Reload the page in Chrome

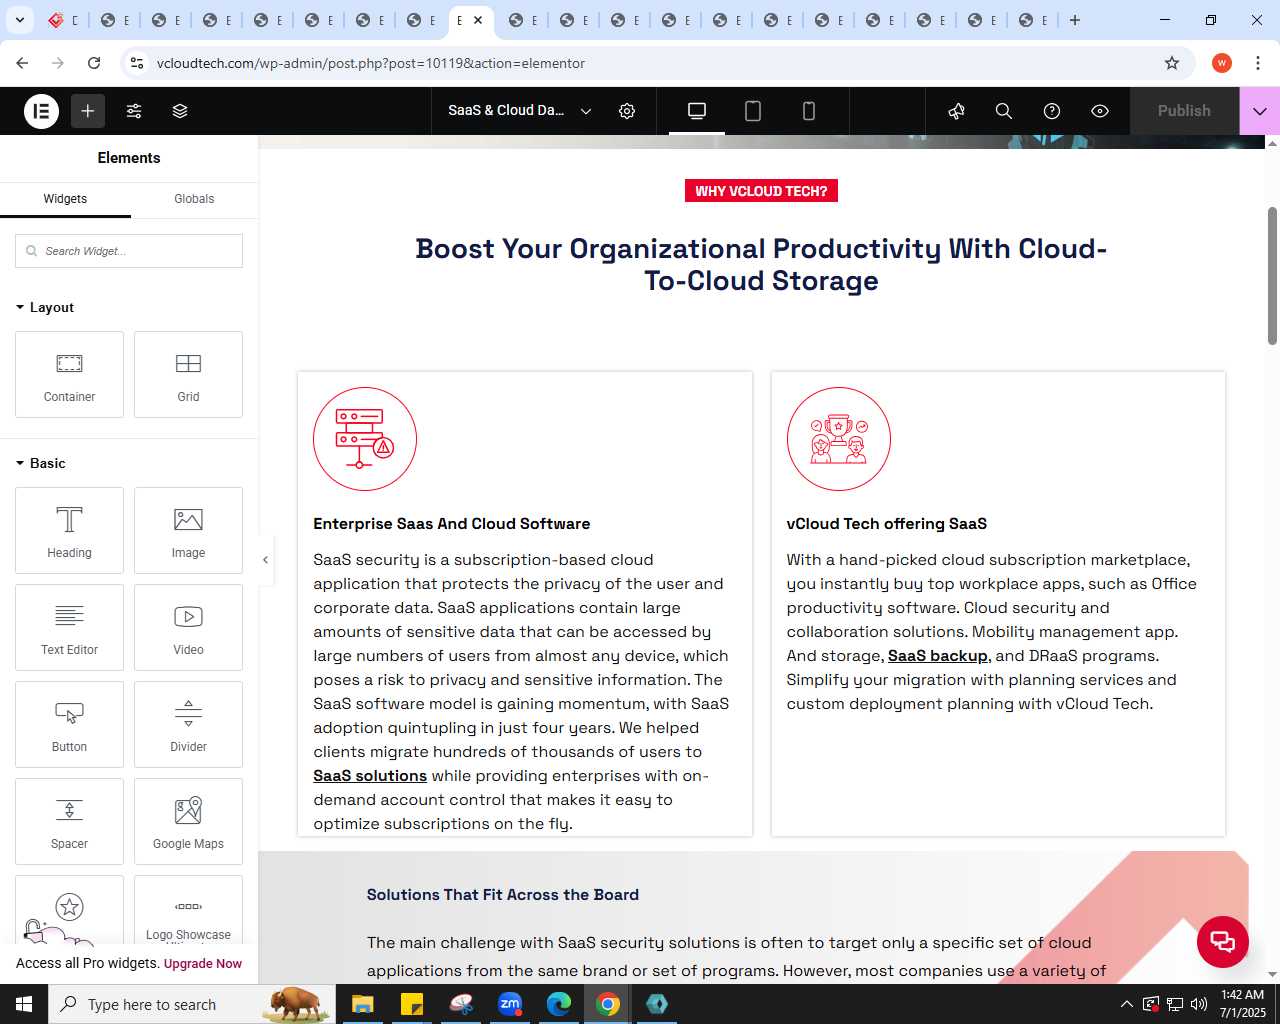[94, 63]
